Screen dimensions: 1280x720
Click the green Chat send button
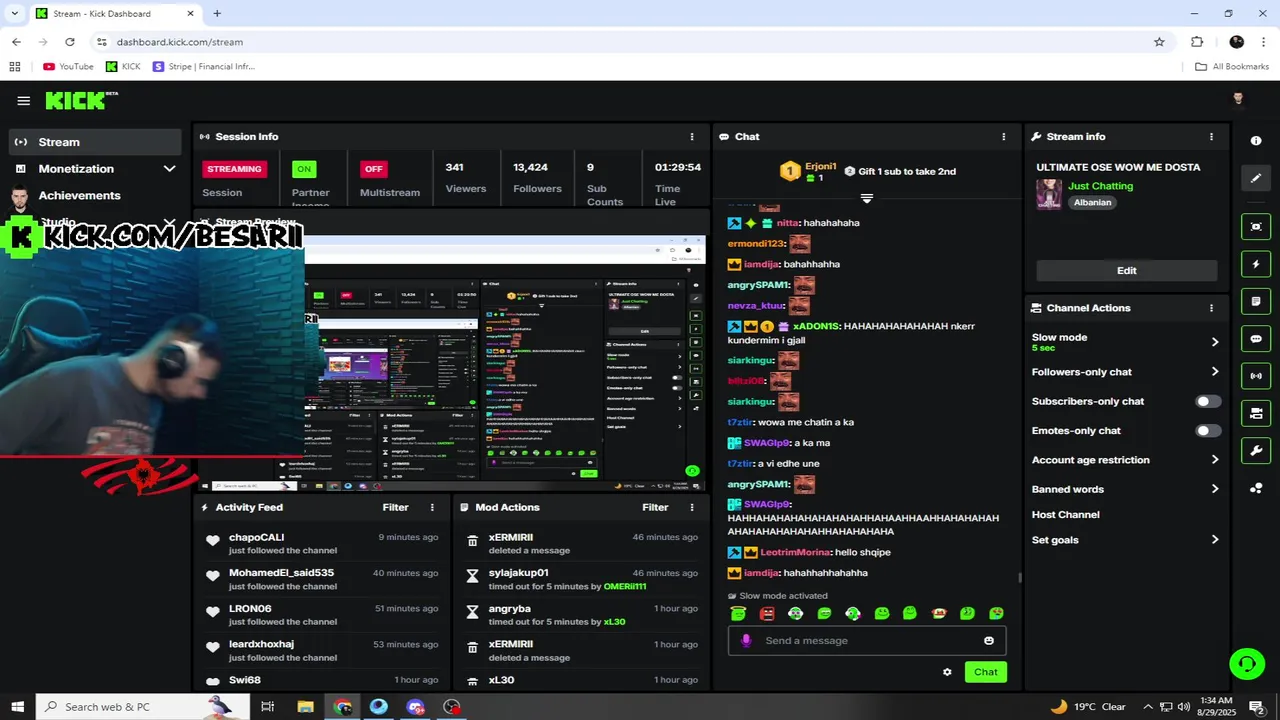click(x=985, y=672)
